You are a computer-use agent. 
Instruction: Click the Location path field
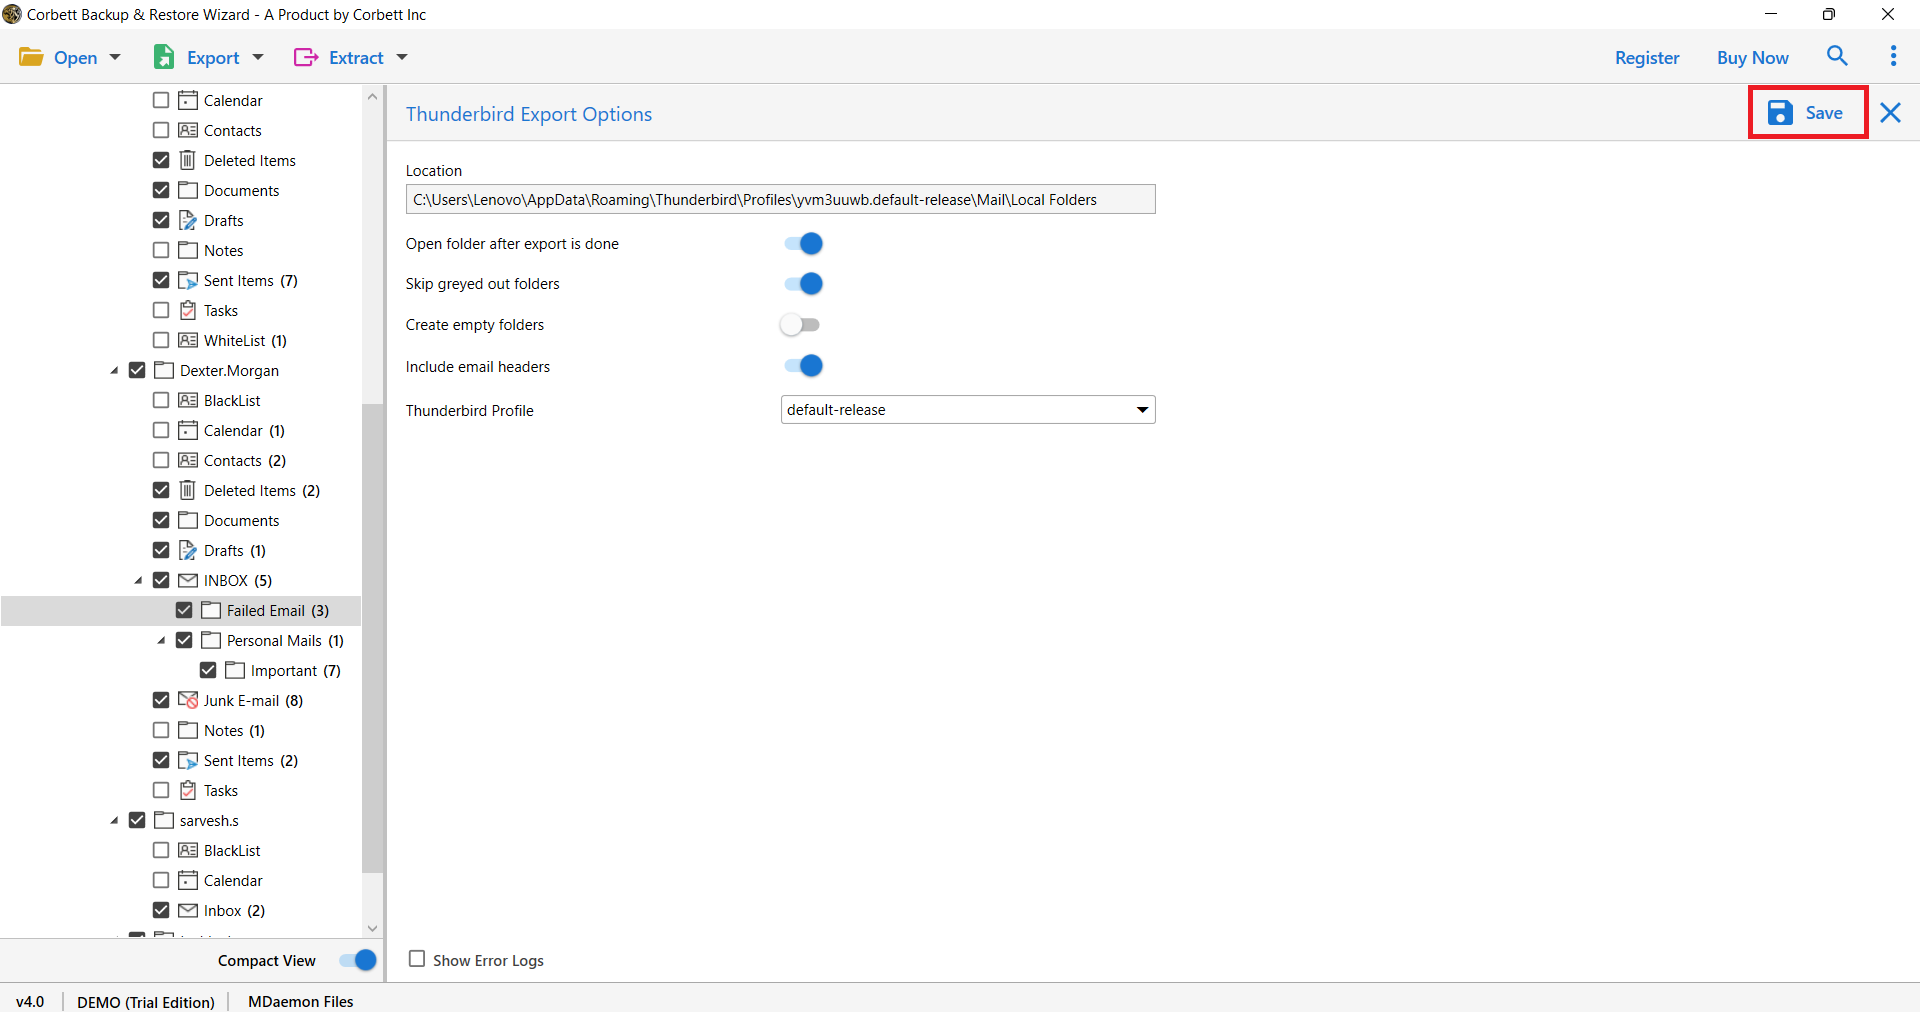pyautogui.click(x=780, y=199)
